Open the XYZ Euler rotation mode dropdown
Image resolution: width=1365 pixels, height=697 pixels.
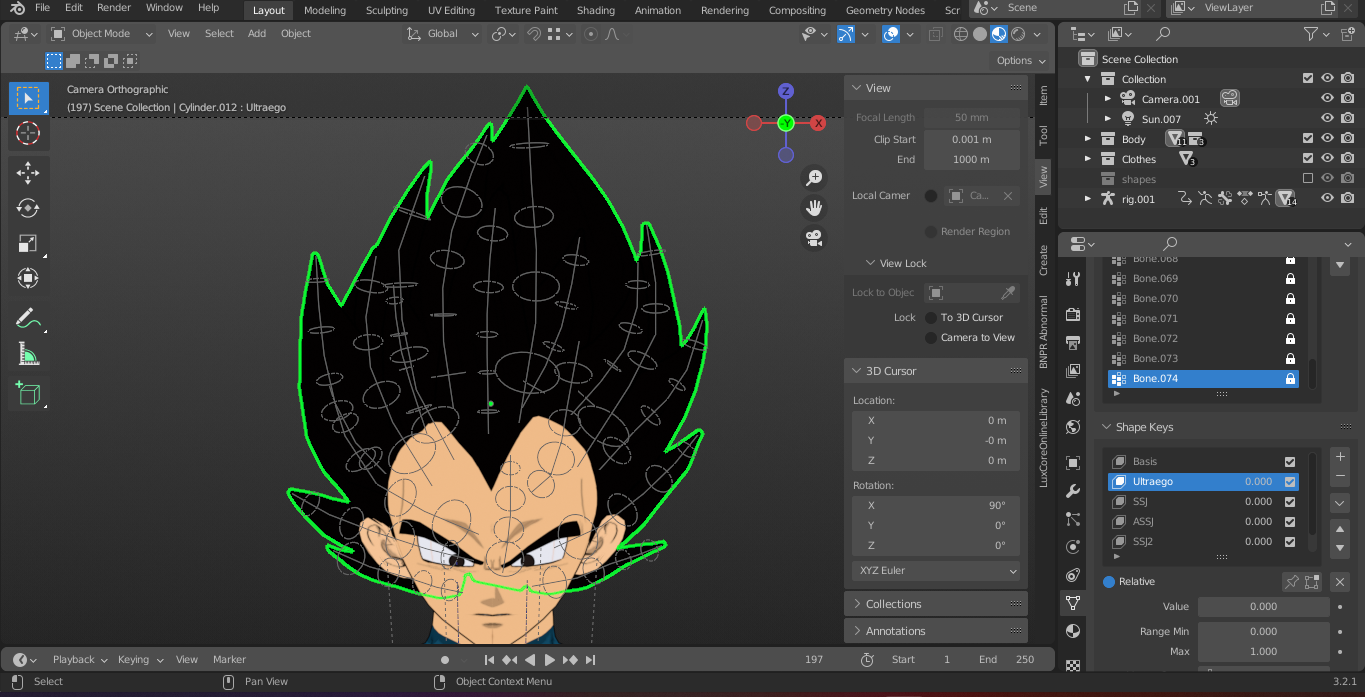[x=936, y=571]
